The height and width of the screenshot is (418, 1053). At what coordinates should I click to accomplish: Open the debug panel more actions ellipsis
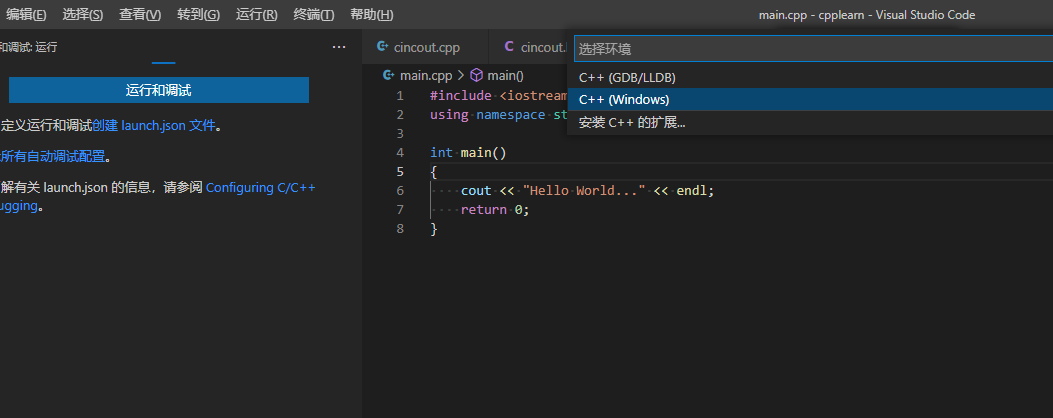(x=339, y=47)
